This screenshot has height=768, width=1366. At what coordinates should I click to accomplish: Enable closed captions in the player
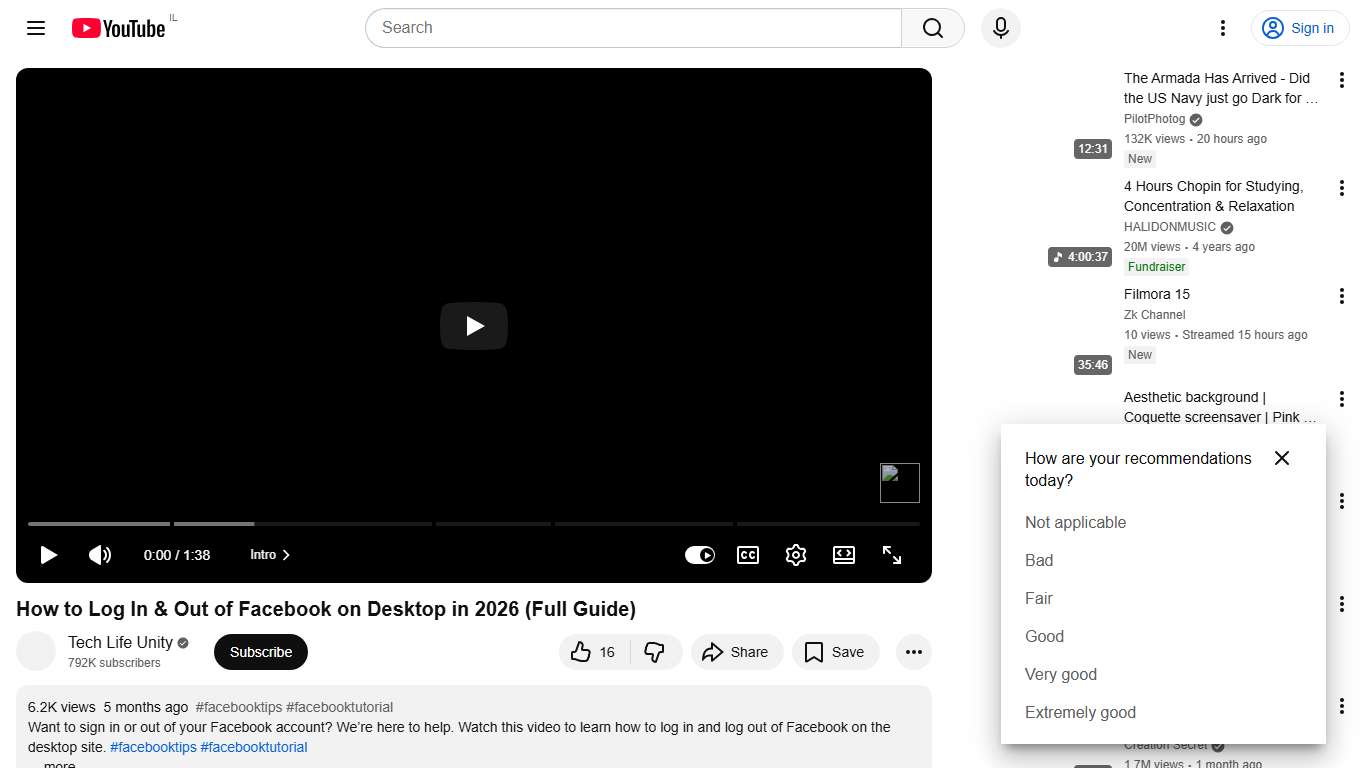(x=748, y=555)
